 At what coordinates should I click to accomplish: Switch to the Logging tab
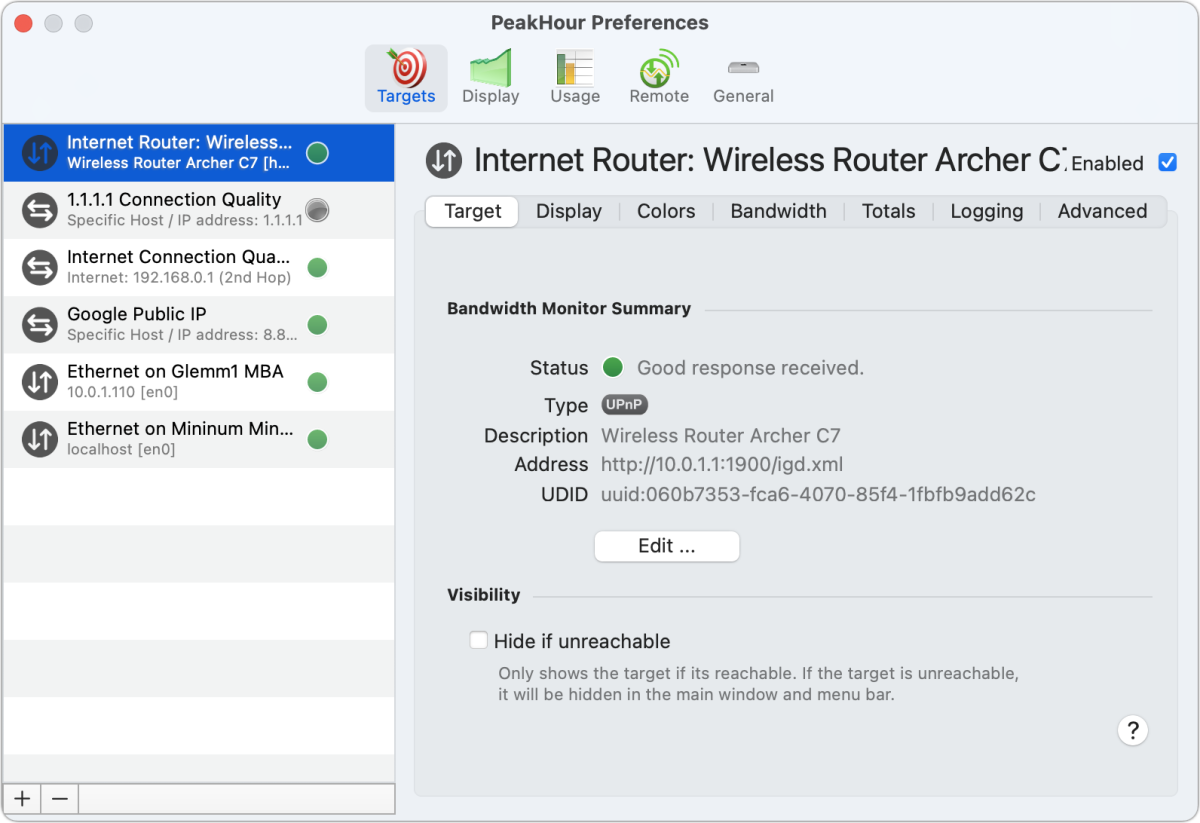coord(986,211)
